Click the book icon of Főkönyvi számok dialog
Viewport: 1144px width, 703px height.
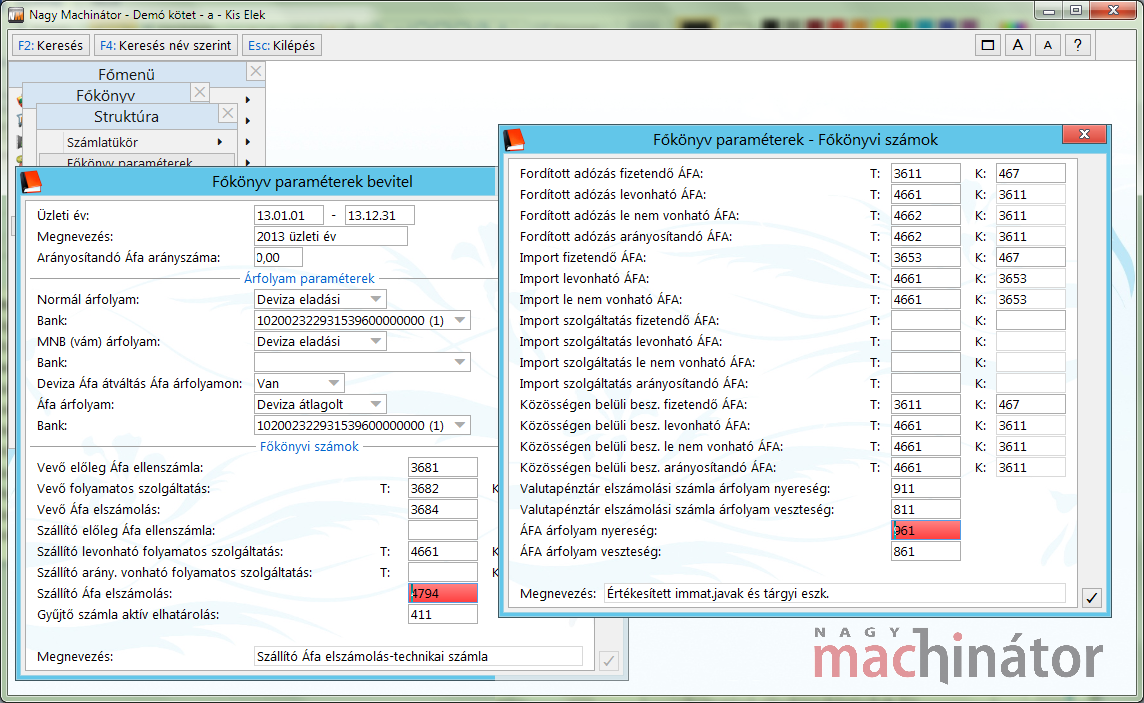pyautogui.click(x=514, y=139)
